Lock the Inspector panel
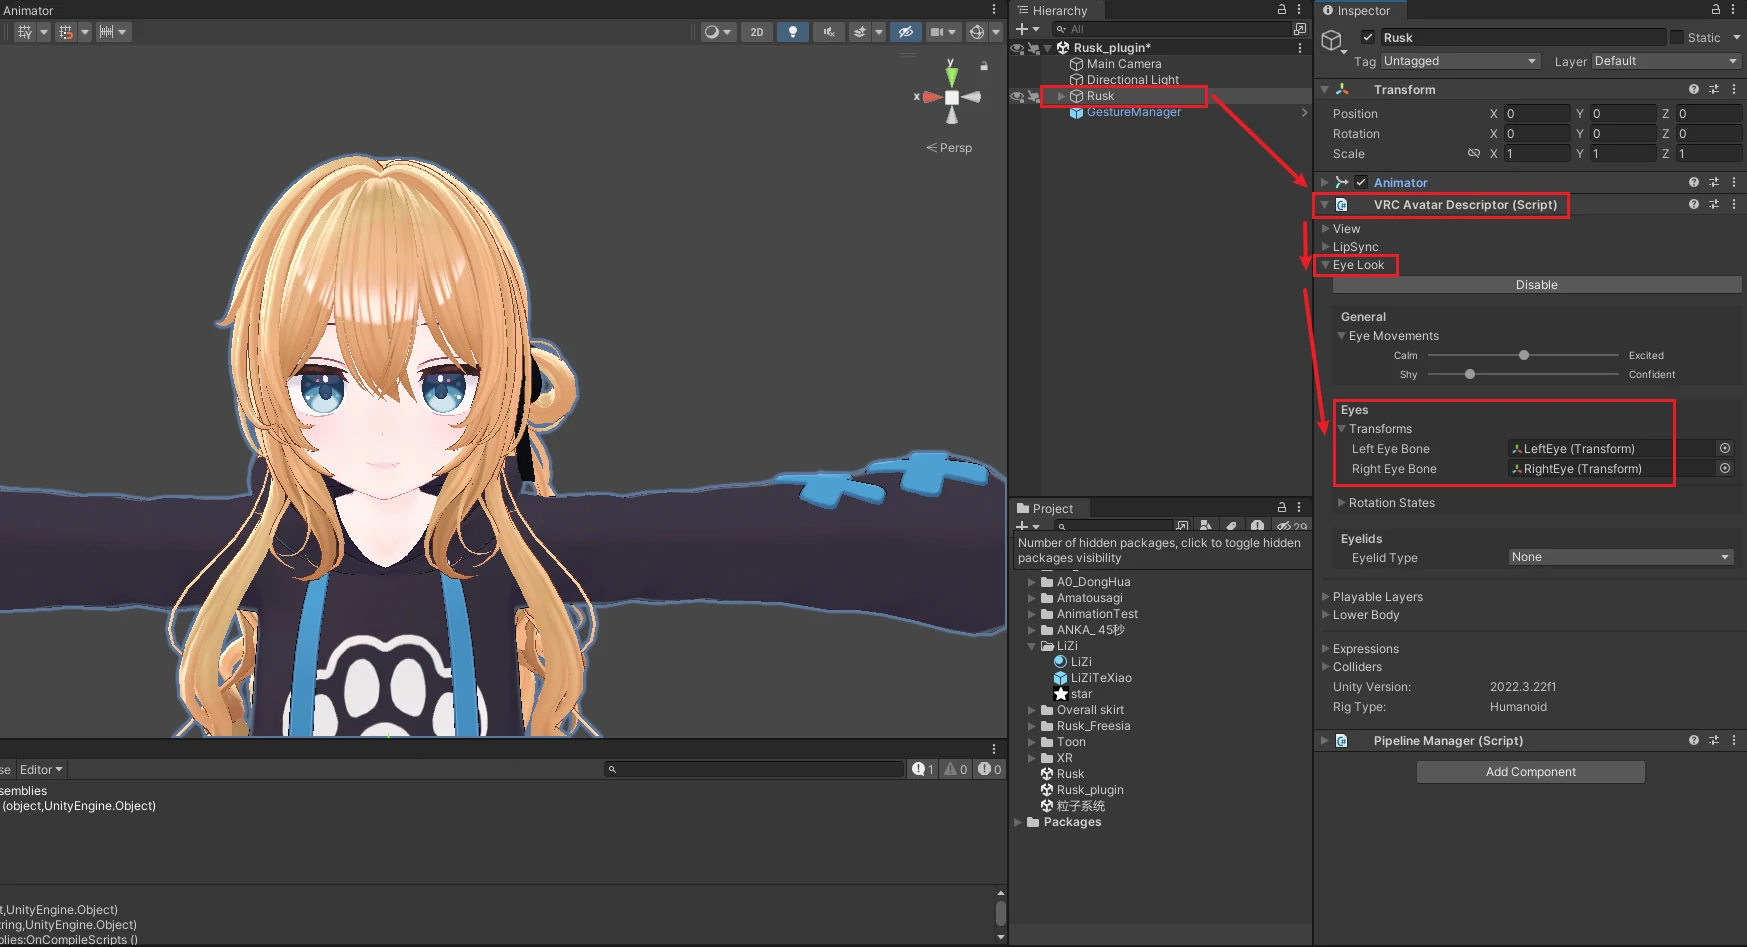This screenshot has width=1747, height=947. coord(1715,9)
